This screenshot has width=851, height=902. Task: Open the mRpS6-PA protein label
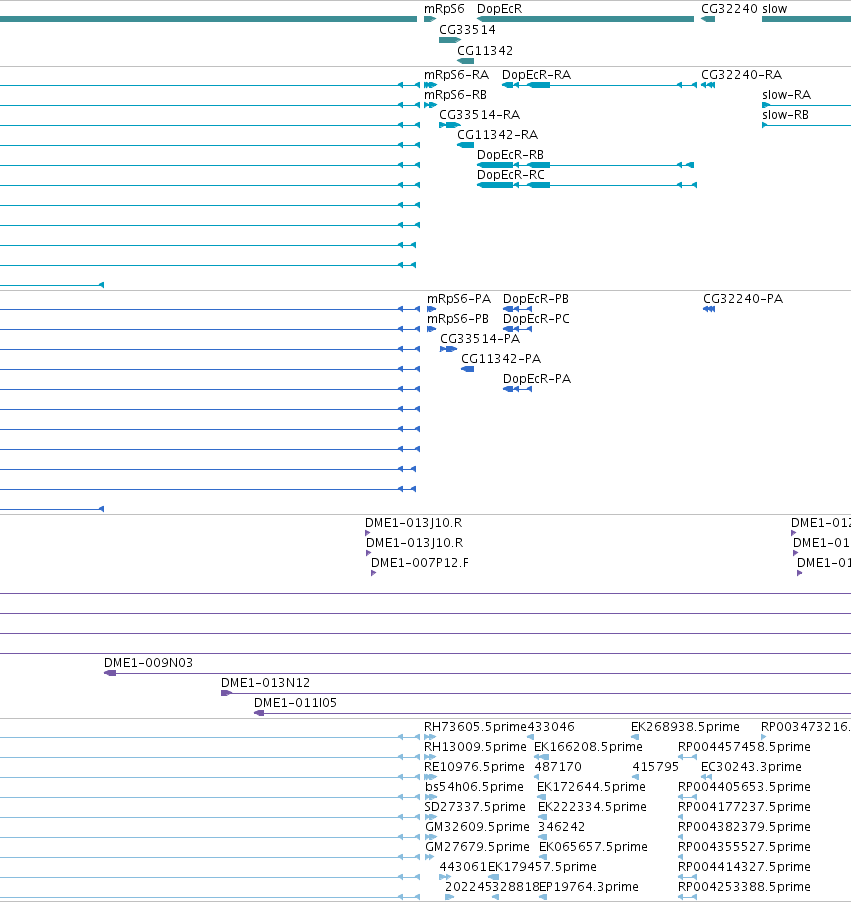[x=459, y=299]
